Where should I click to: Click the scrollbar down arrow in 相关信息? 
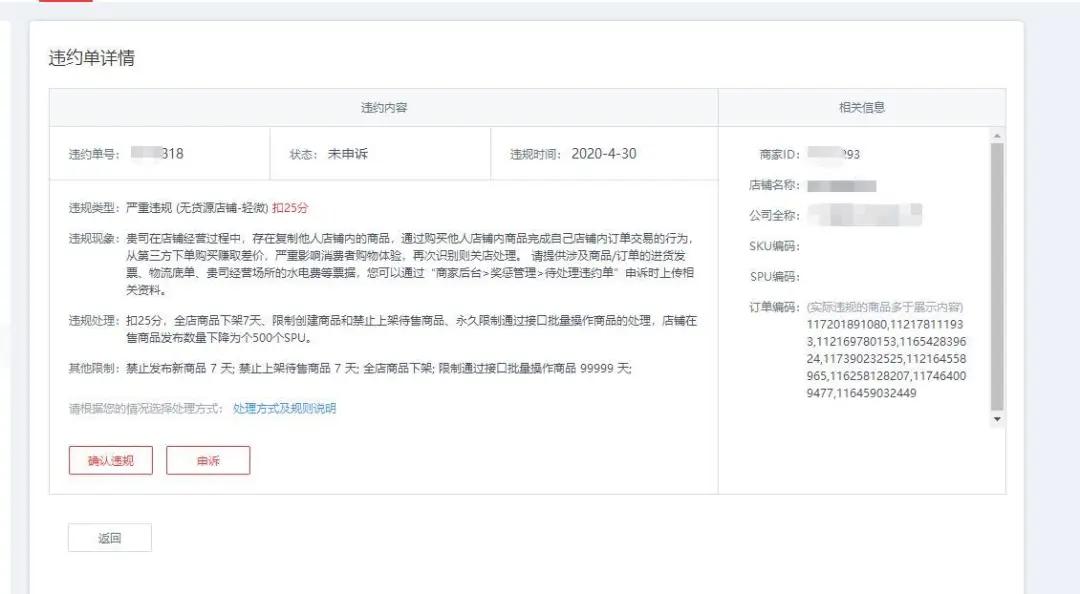997,419
